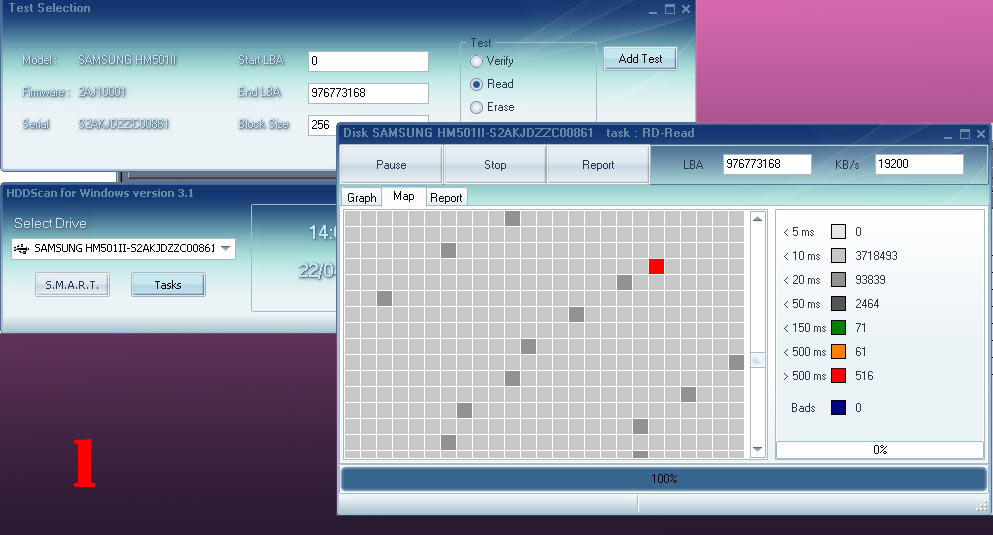Choose the Erase test option
993x535 pixels.
[x=477, y=107]
